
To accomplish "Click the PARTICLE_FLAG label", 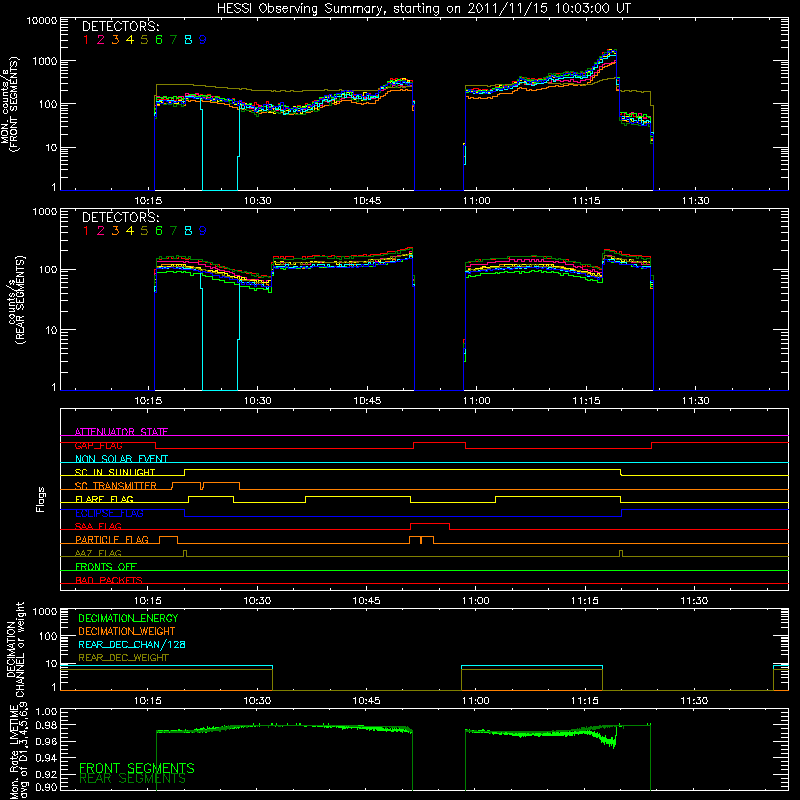I will point(112,539).
